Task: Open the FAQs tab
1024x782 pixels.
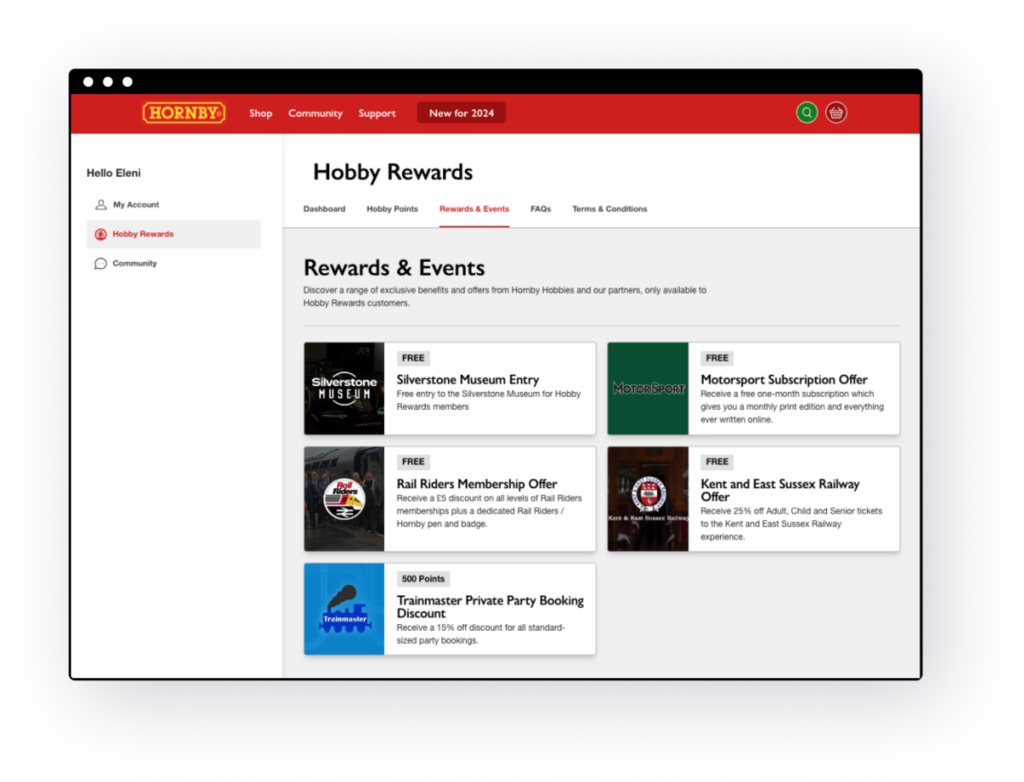Action: 541,209
